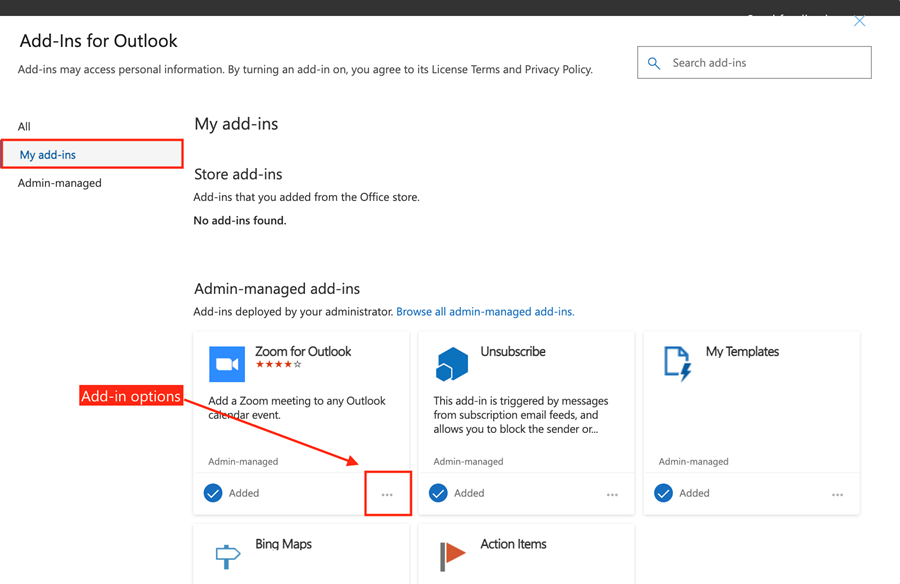Click the Store add-ins heading
Viewport: 900px width, 584px height.
[x=238, y=174]
